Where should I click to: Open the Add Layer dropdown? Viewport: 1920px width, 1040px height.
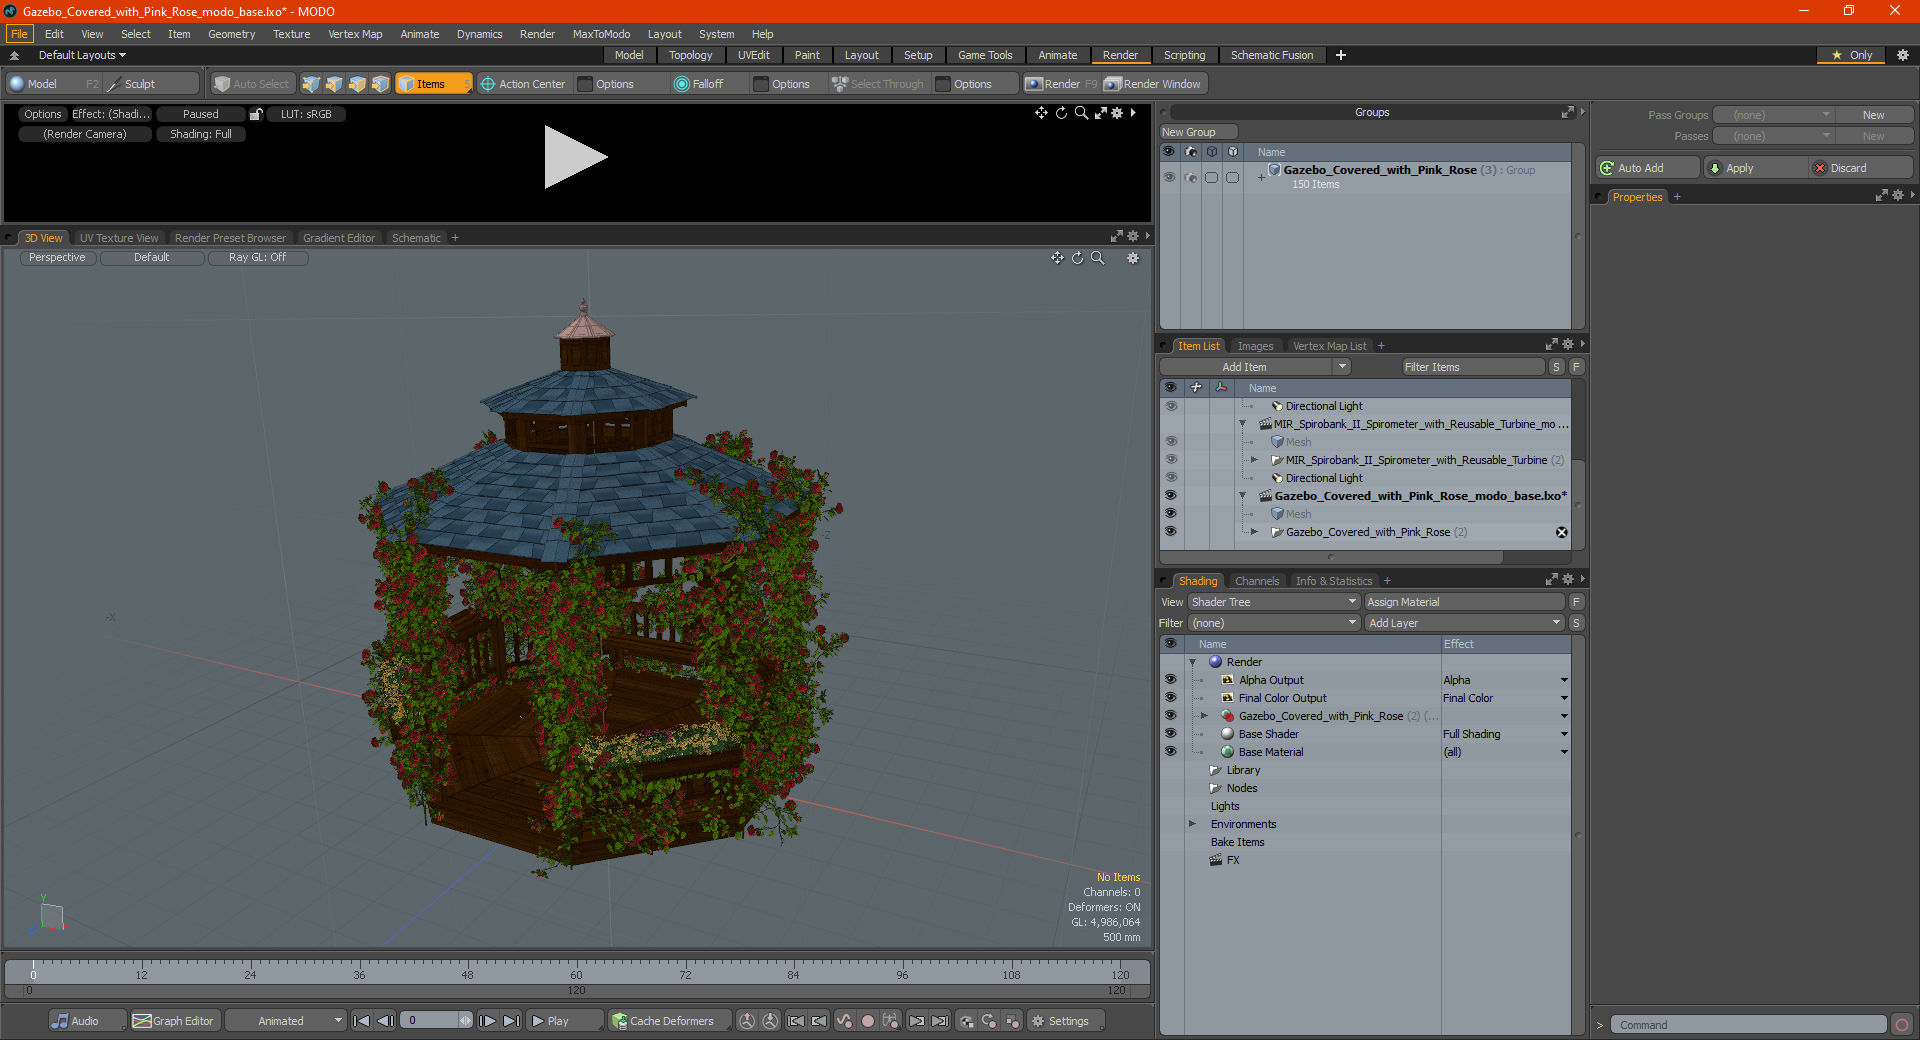pos(1465,623)
